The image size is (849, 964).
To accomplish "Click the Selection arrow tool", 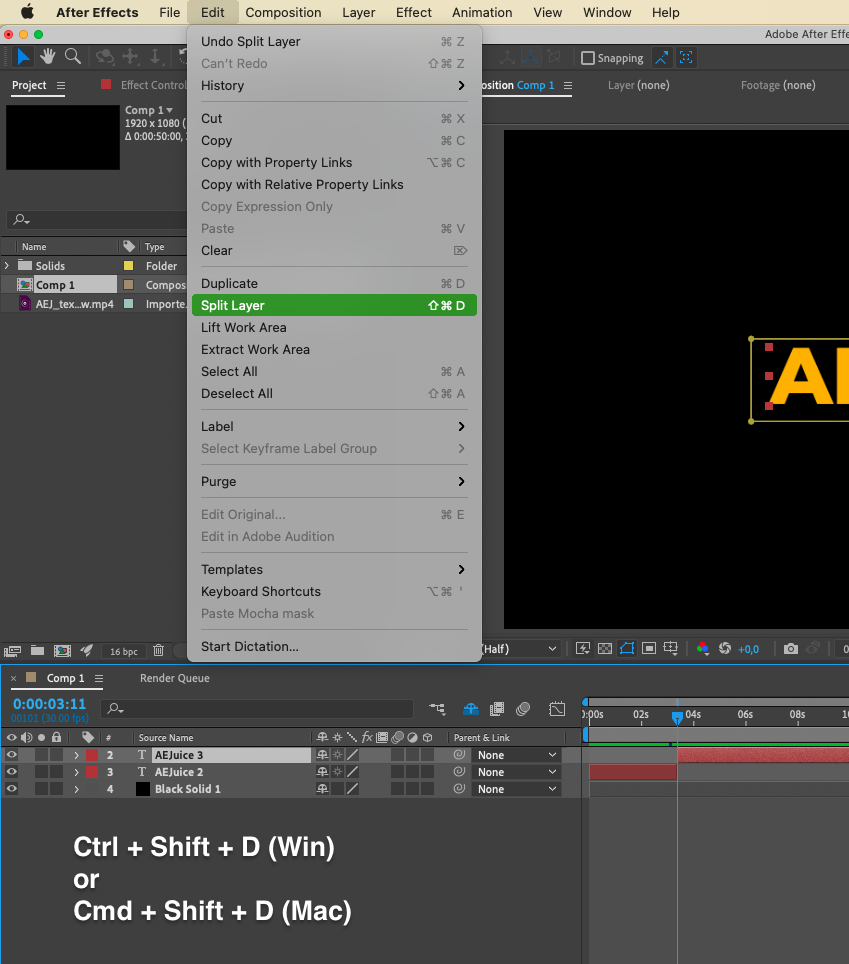I will click(24, 57).
